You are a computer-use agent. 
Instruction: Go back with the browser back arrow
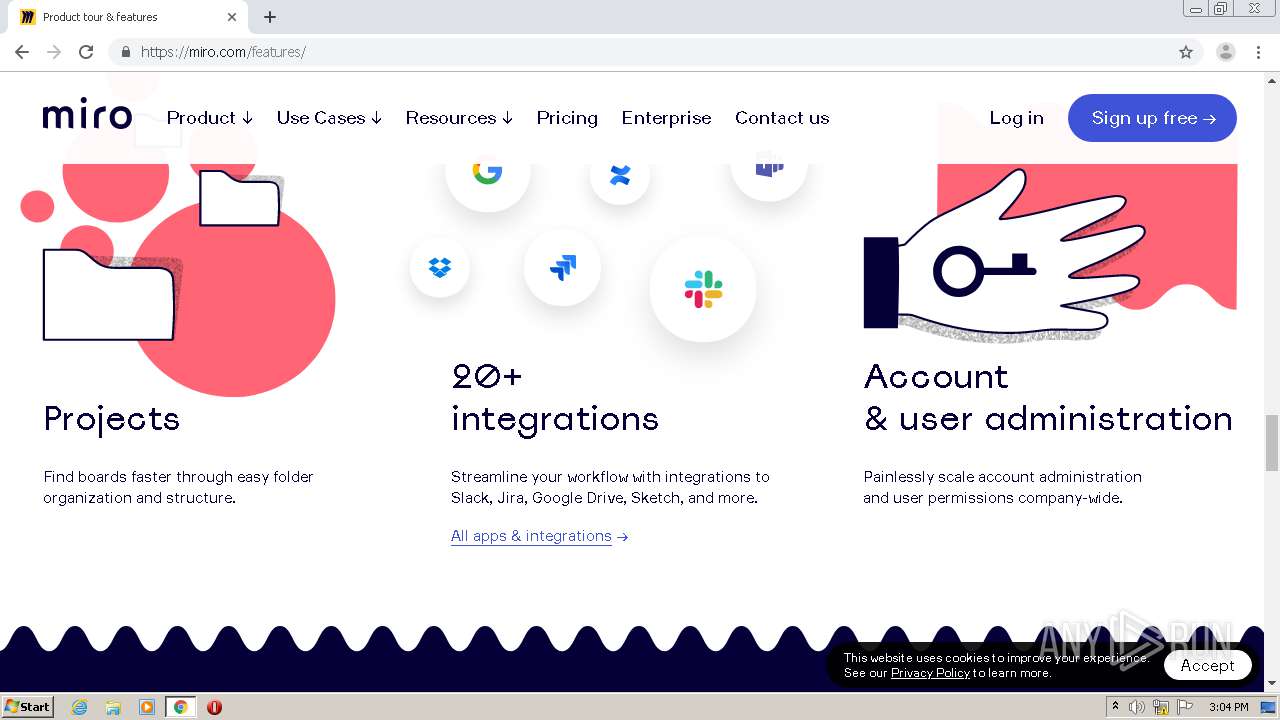click(x=22, y=52)
